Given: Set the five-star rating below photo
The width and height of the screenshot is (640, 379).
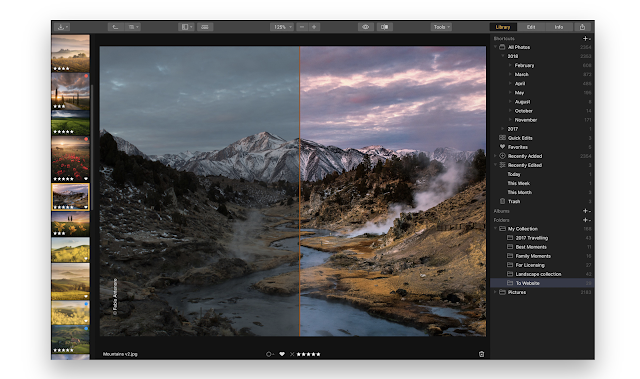Looking at the screenshot, I should coord(308,354).
